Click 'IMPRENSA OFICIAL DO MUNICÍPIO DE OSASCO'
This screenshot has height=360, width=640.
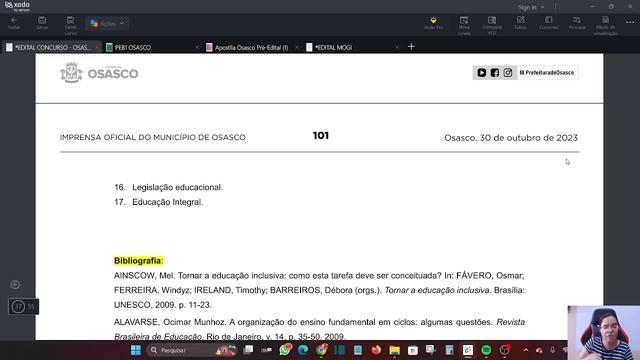[x=153, y=138]
